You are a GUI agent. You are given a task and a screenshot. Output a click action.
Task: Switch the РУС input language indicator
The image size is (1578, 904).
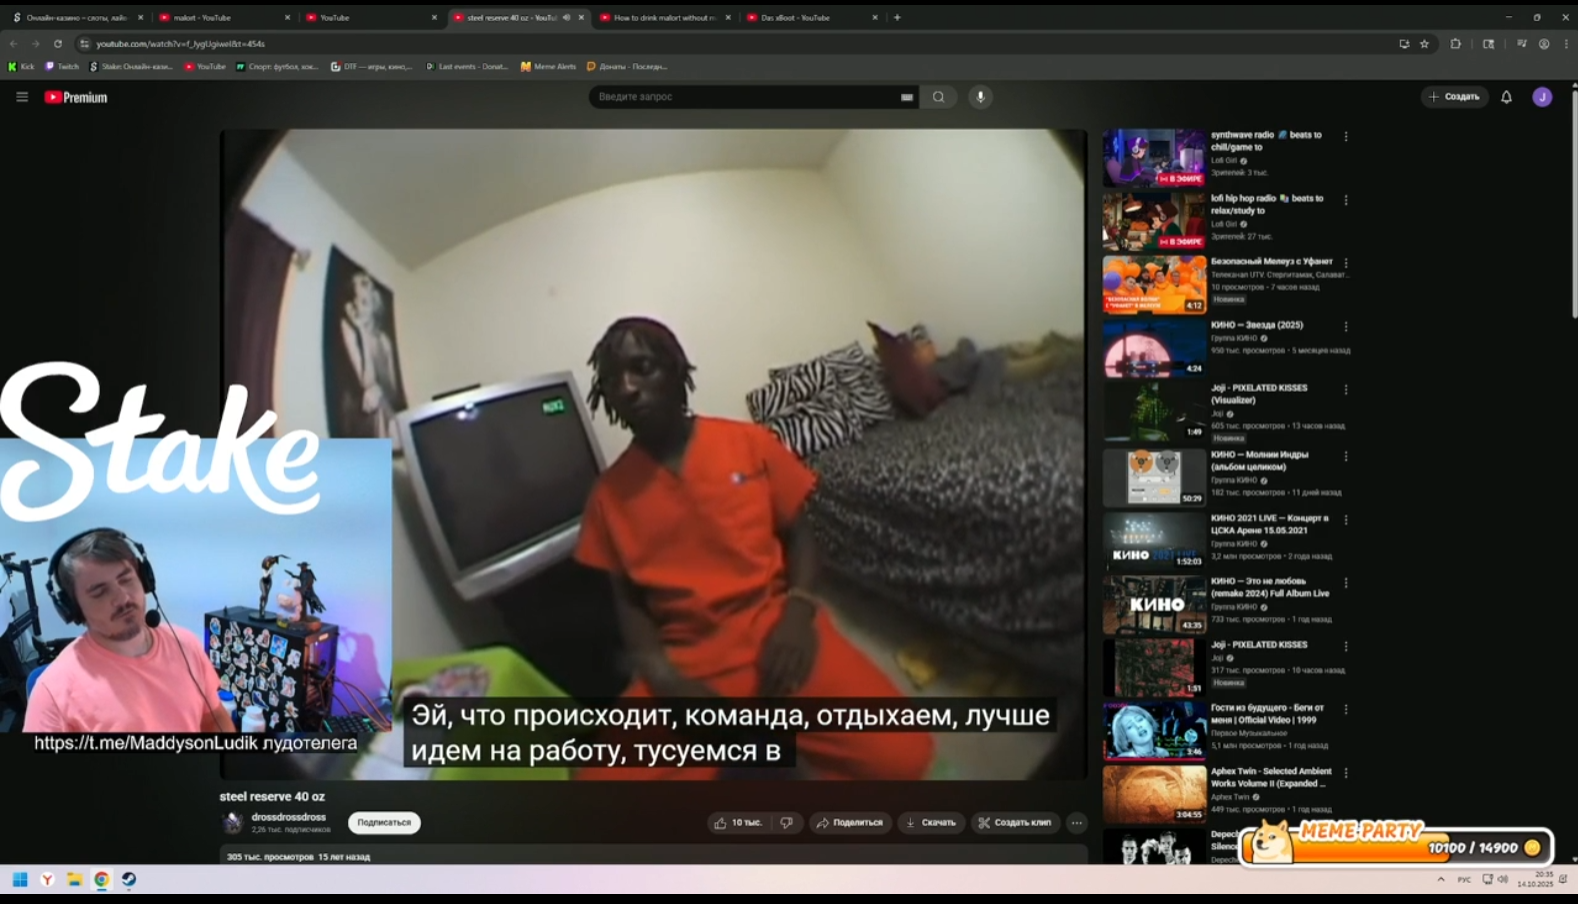click(1464, 880)
